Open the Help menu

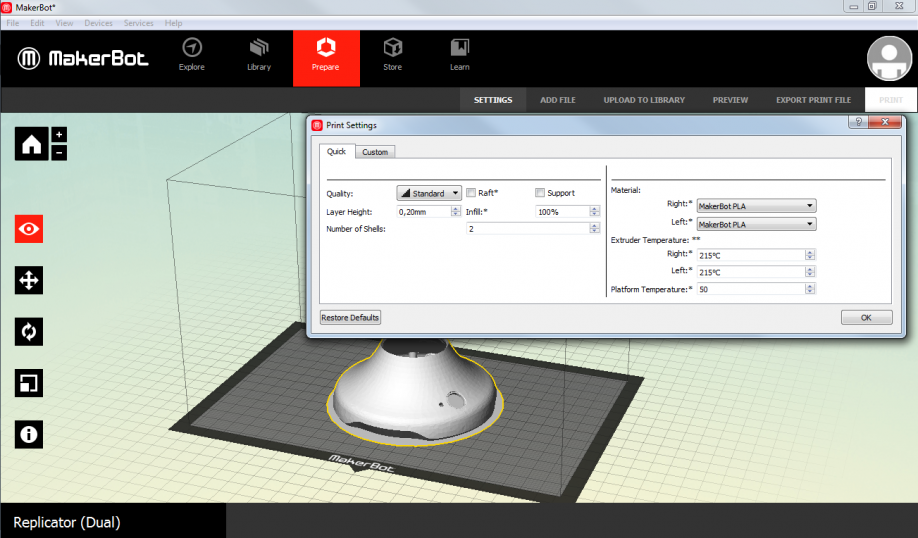(173, 23)
